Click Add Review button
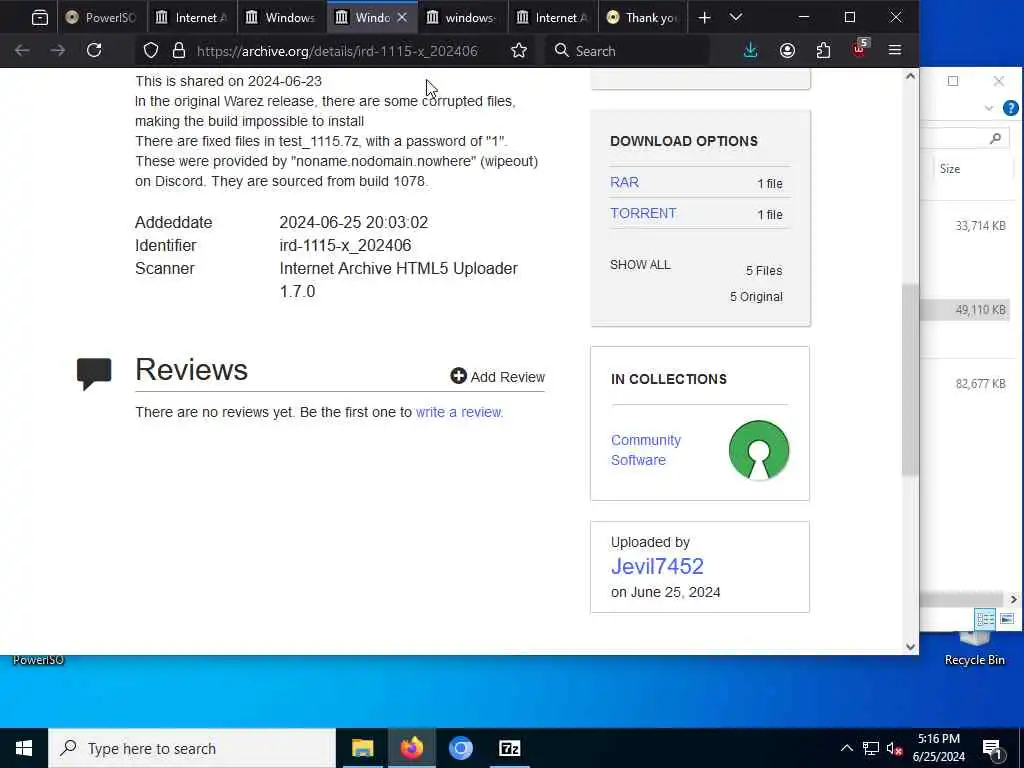Viewport: 1024px width, 768px height. [498, 377]
